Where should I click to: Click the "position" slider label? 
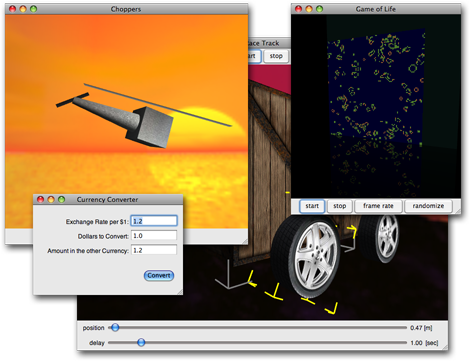(x=94, y=328)
